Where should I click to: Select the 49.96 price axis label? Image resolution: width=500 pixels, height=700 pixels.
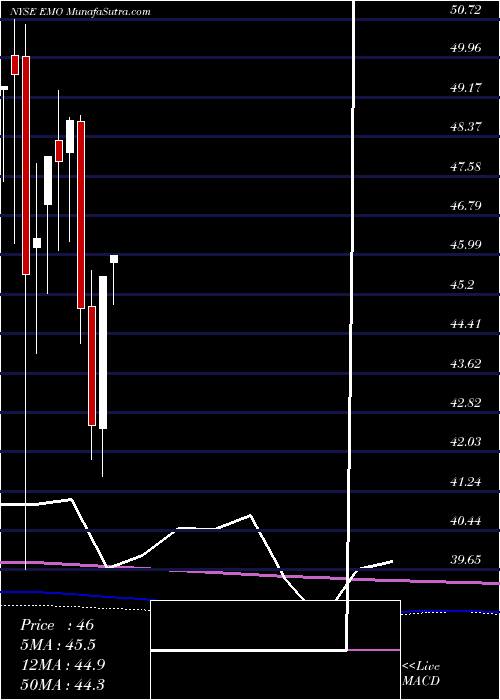(x=466, y=47)
